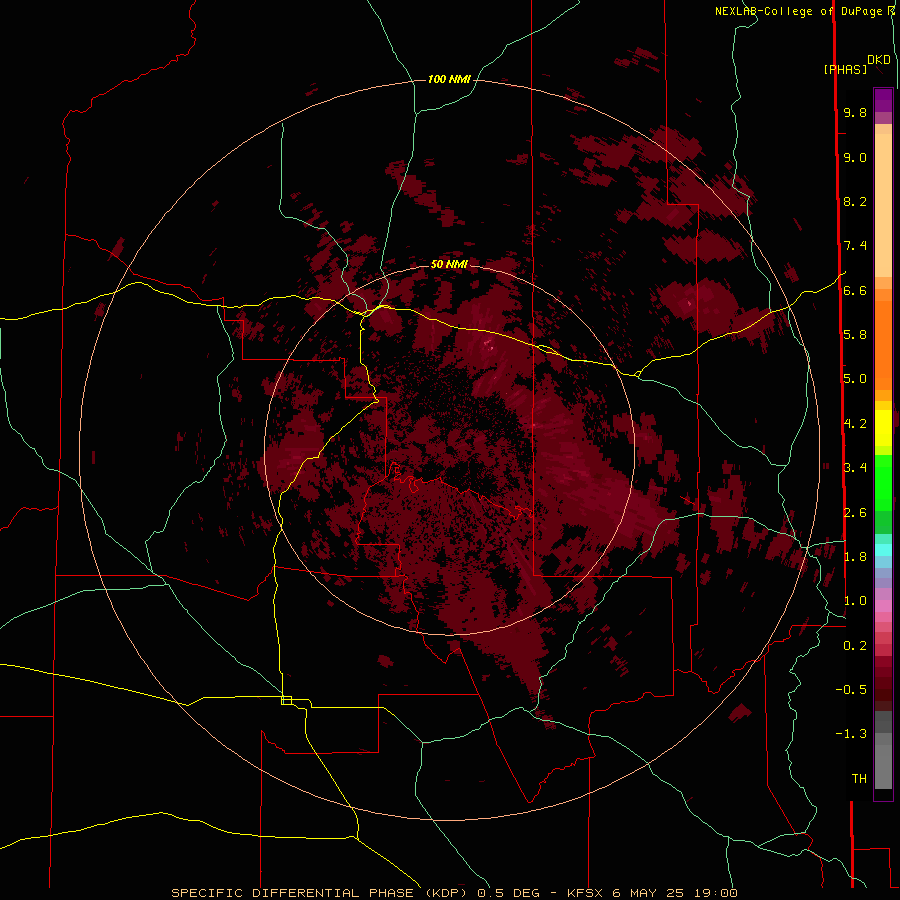Click the DKD label above color scale
Image resolution: width=900 pixels, height=900 pixels.
[x=879, y=60]
